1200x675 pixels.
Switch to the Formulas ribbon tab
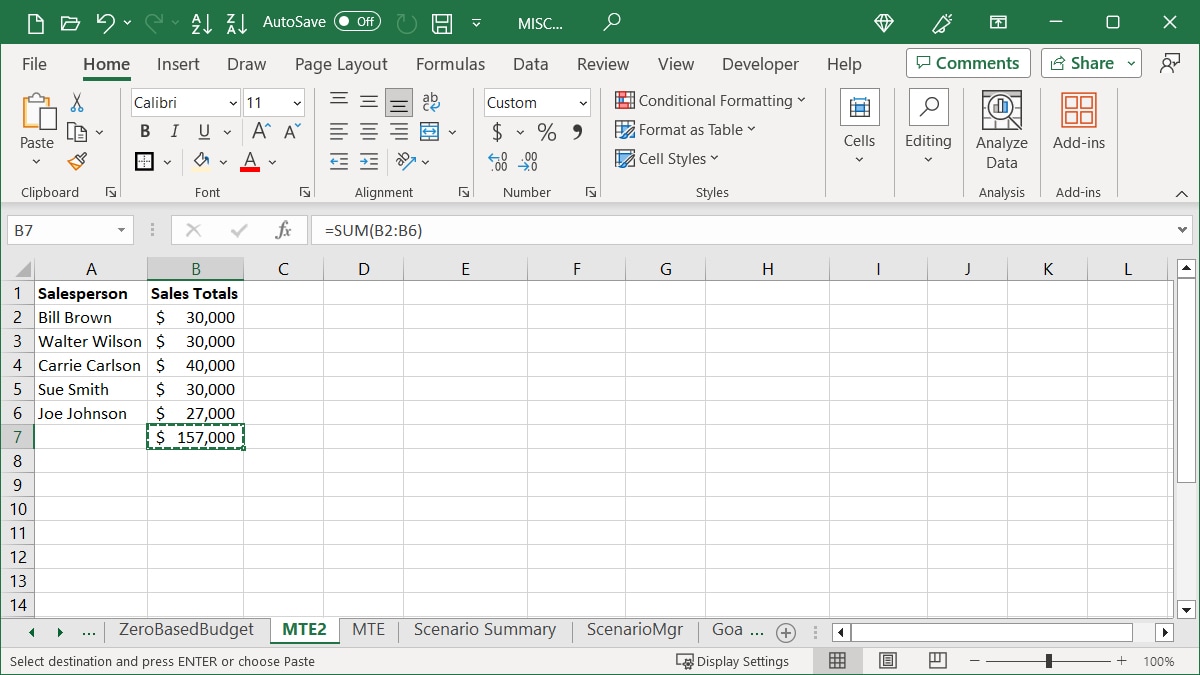point(450,63)
